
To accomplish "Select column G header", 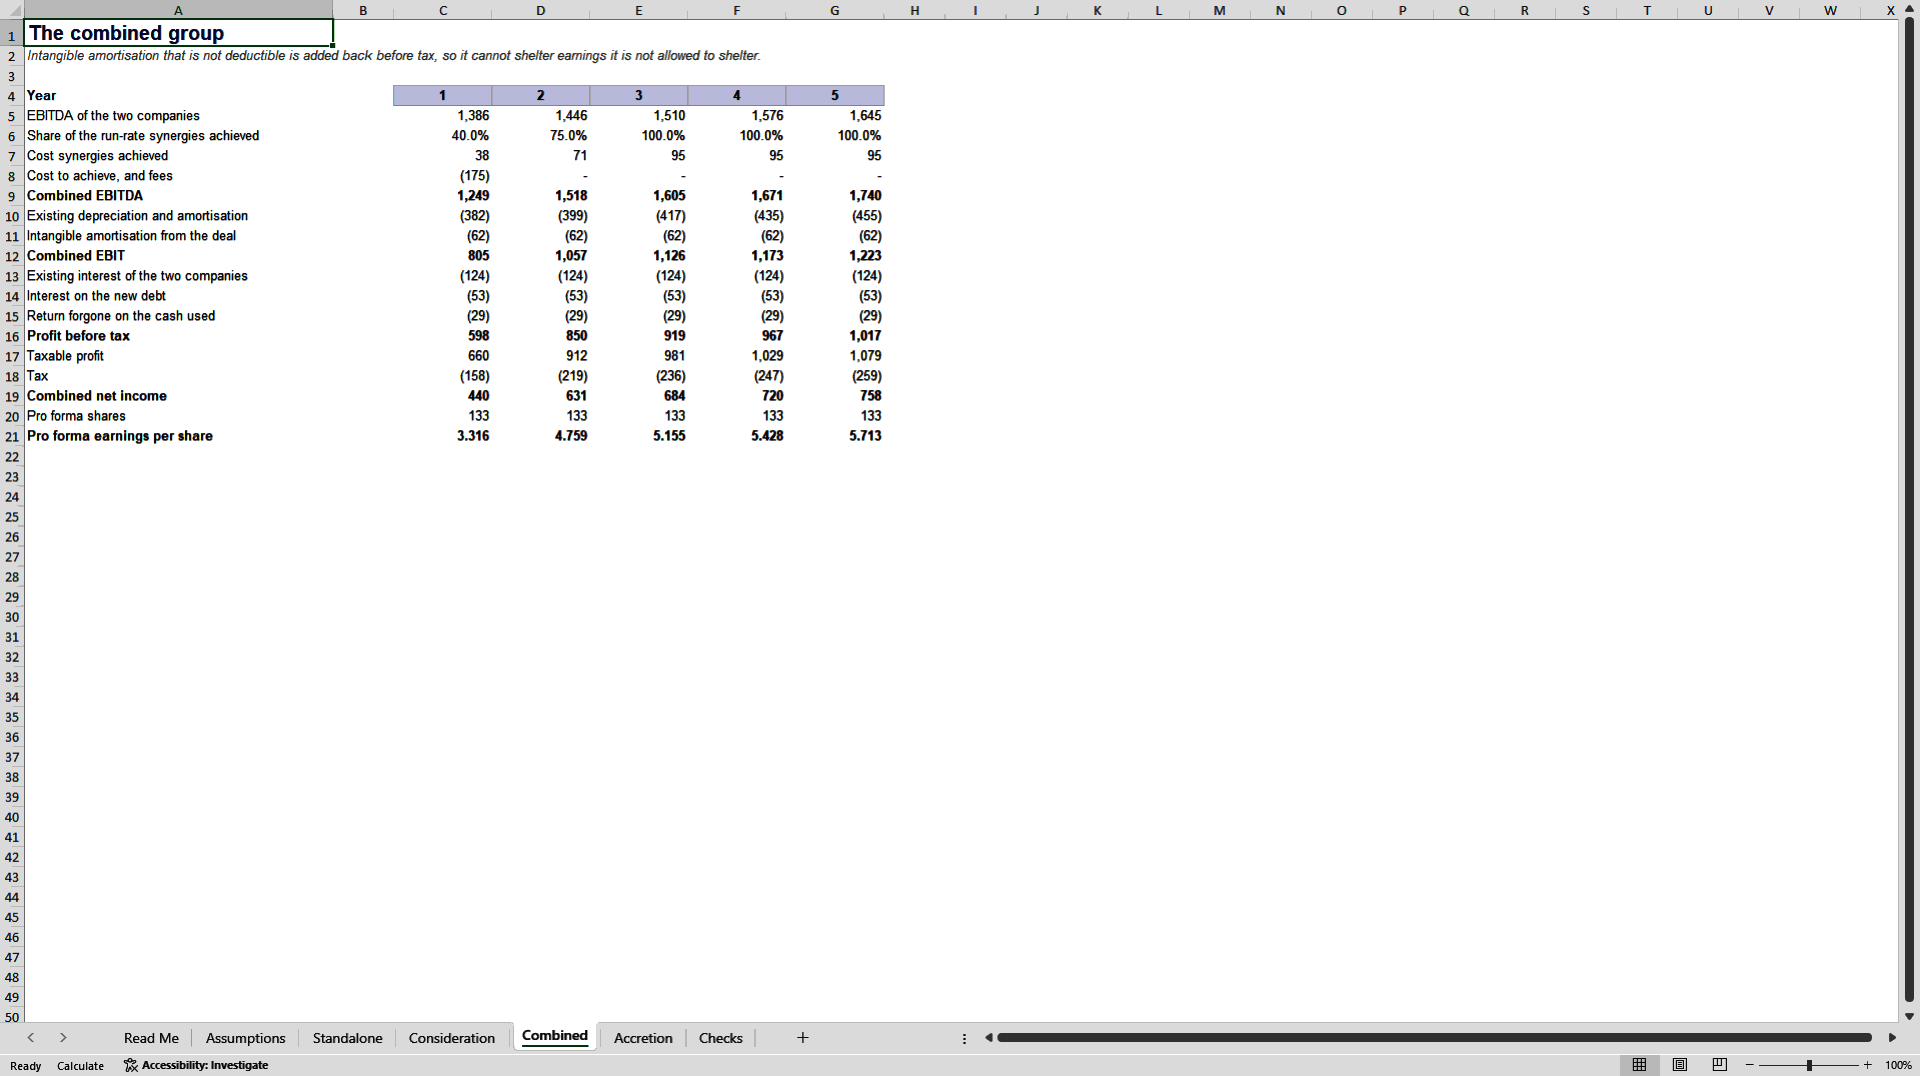I will point(834,10).
